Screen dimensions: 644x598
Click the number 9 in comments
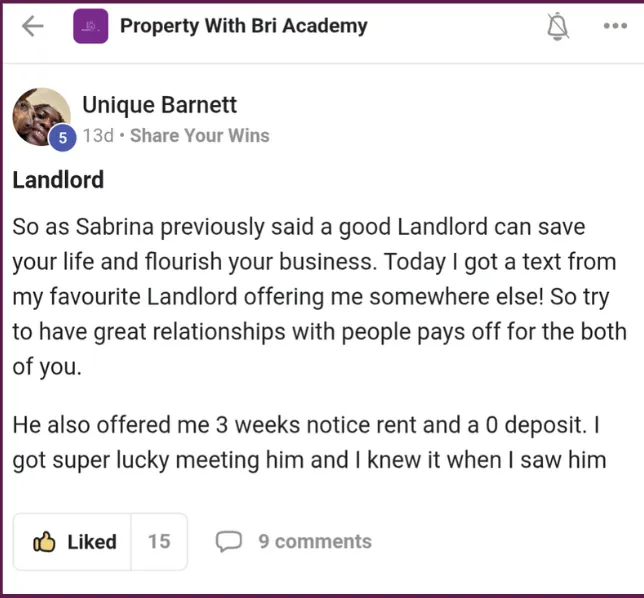click(264, 541)
